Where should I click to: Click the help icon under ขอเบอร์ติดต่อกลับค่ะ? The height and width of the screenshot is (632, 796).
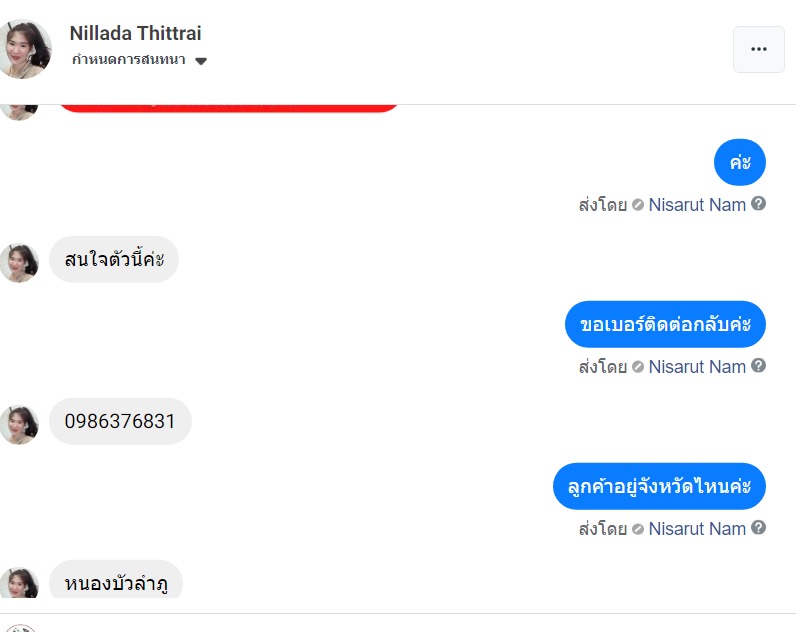(x=759, y=366)
